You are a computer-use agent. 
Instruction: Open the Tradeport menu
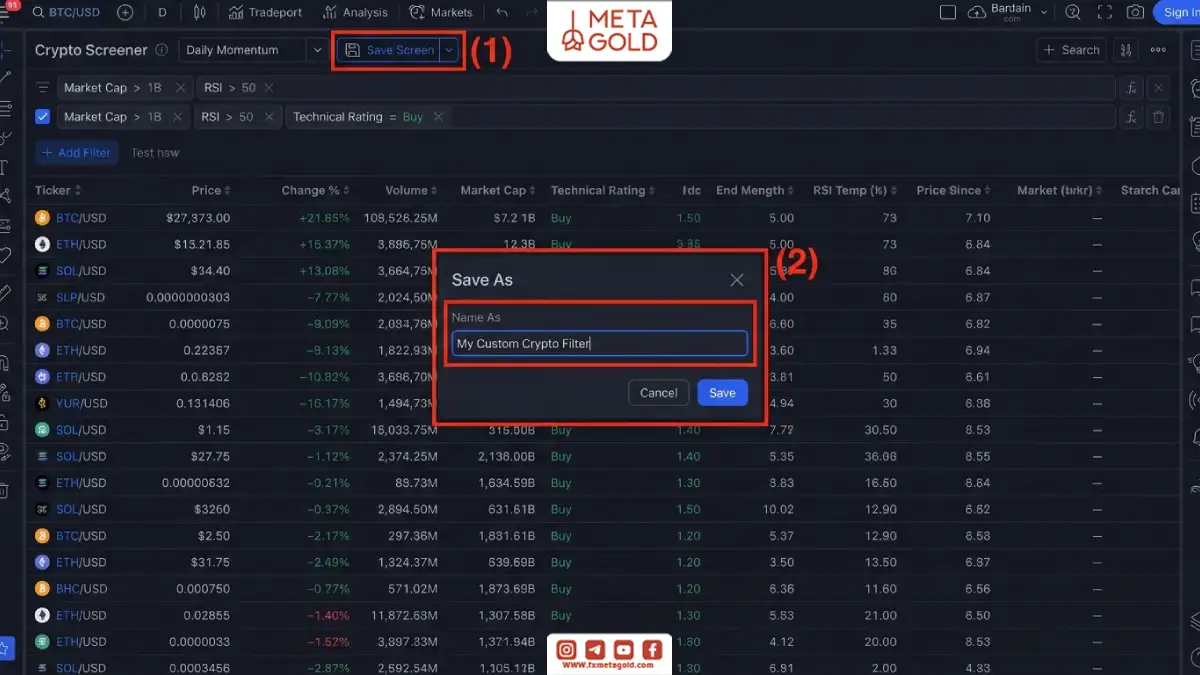click(265, 13)
